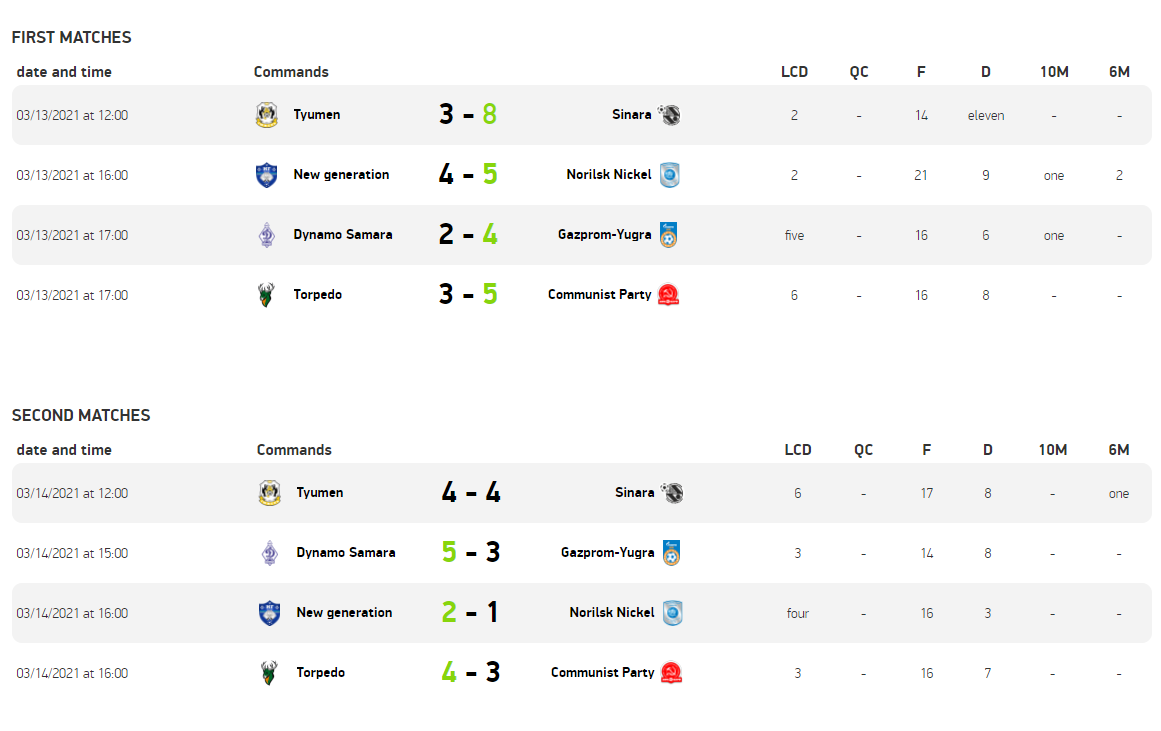The width and height of the screenshot is (1161, 731).
Task: Click Gazprom-Yugra logo in second matches
Action: (672, 553)
